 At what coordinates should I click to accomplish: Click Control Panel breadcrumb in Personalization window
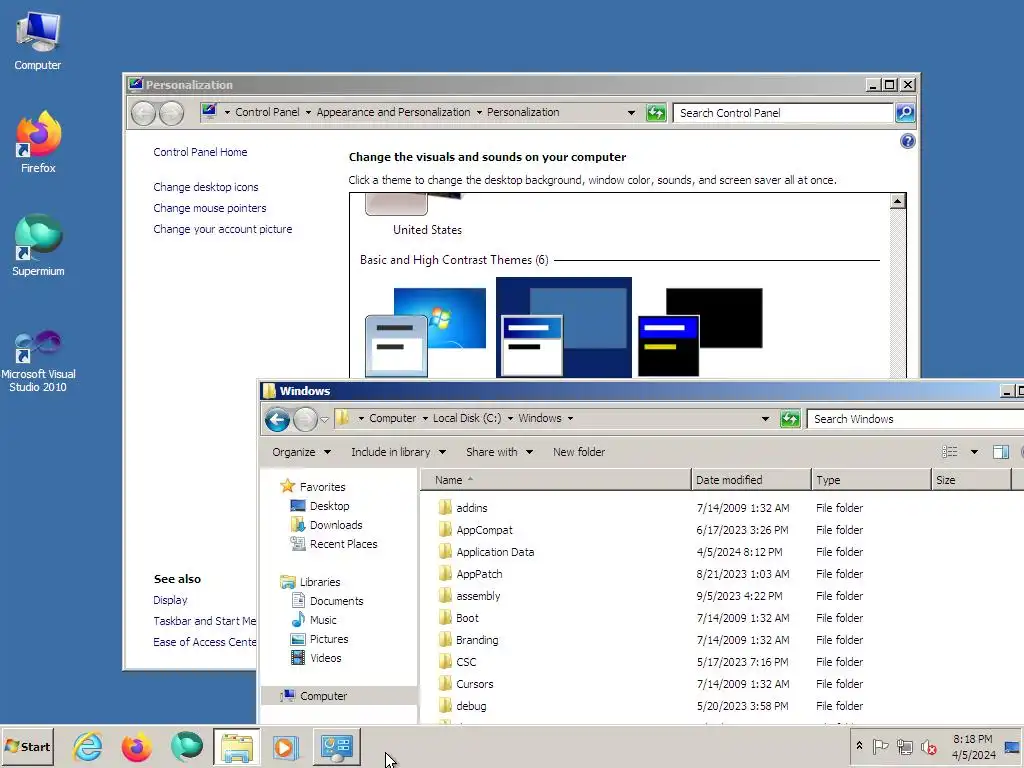[267, 112]
